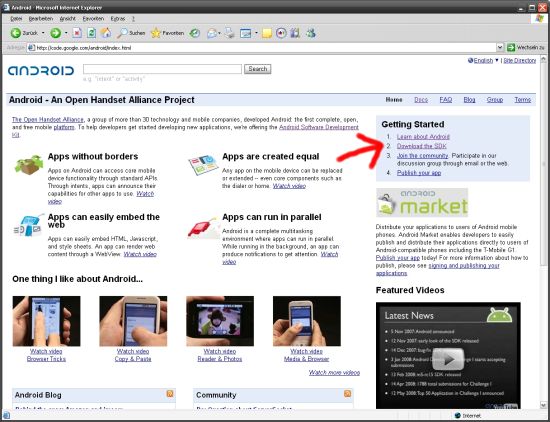Switch to the FAQ tab
550x422 pixels.
[x=446, y=100]
